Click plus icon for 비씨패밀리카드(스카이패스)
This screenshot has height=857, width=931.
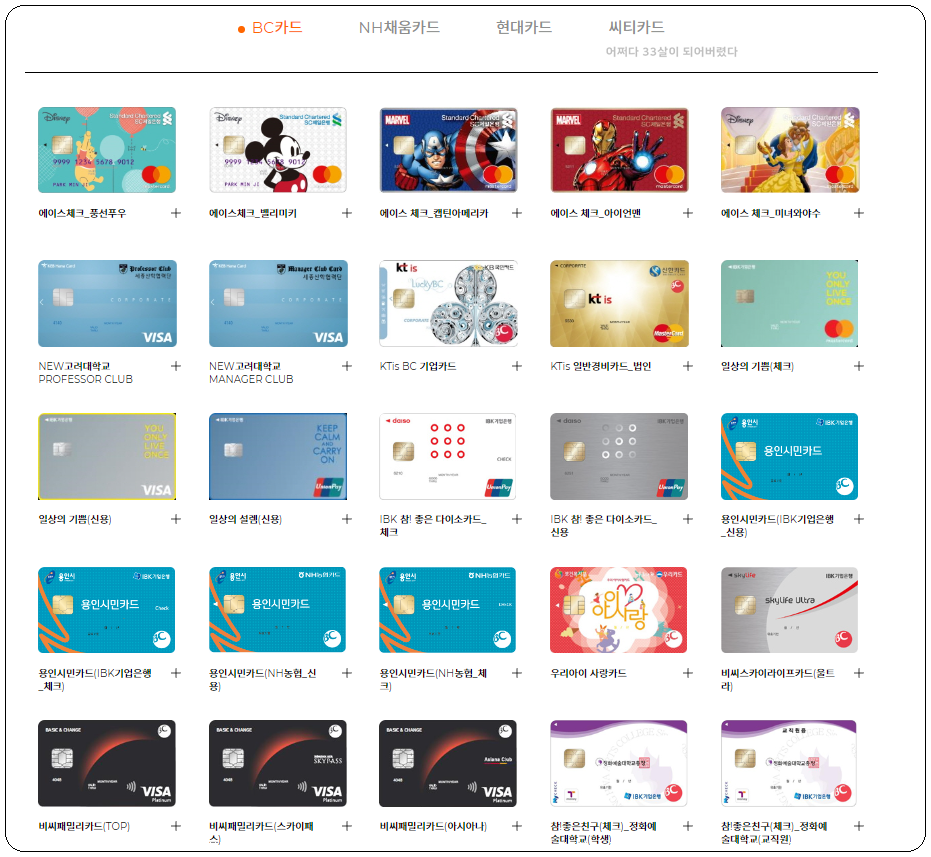click(x=347, y=826)
